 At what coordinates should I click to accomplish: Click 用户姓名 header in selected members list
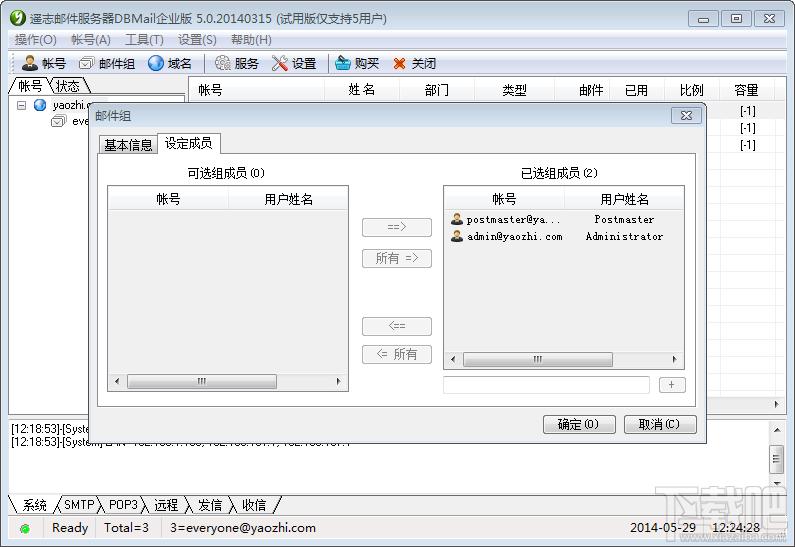624,199
